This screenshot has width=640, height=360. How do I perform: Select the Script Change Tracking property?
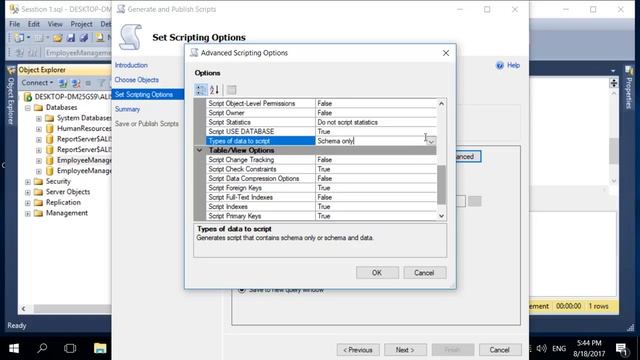[x=321, y=160]
